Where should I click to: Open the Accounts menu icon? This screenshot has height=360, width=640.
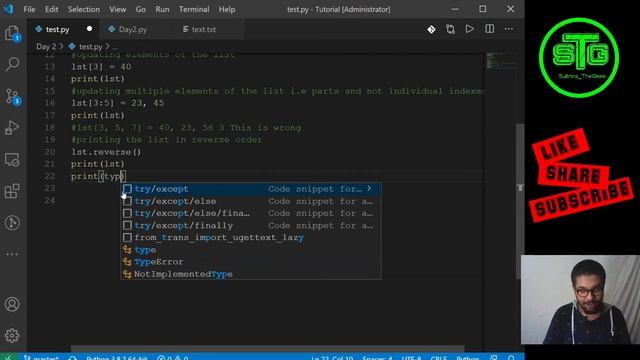12,304
